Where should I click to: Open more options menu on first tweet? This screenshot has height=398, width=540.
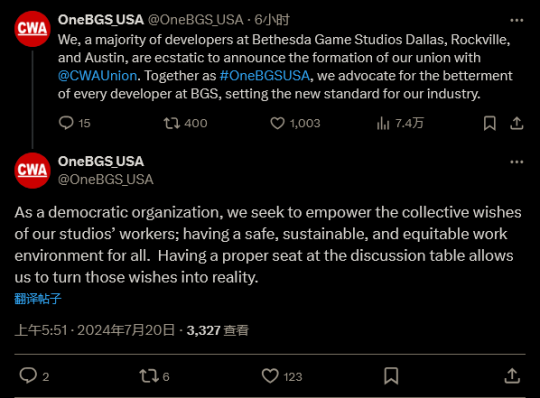(517, 20)
